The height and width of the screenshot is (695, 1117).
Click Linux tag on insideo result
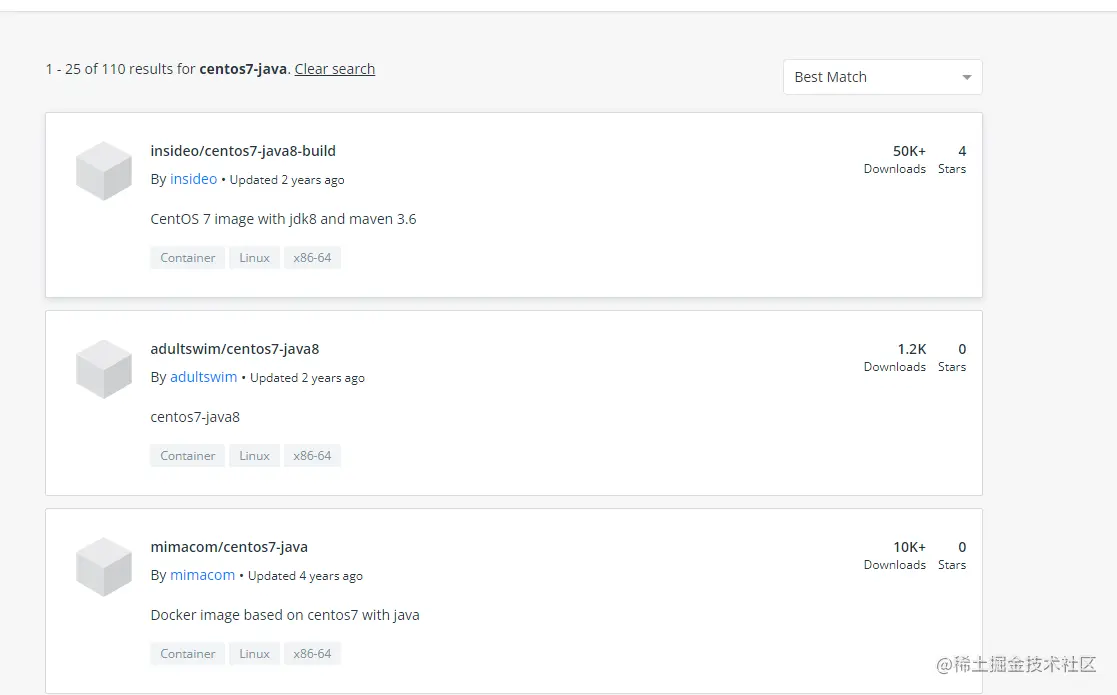(x=254, y=258)
